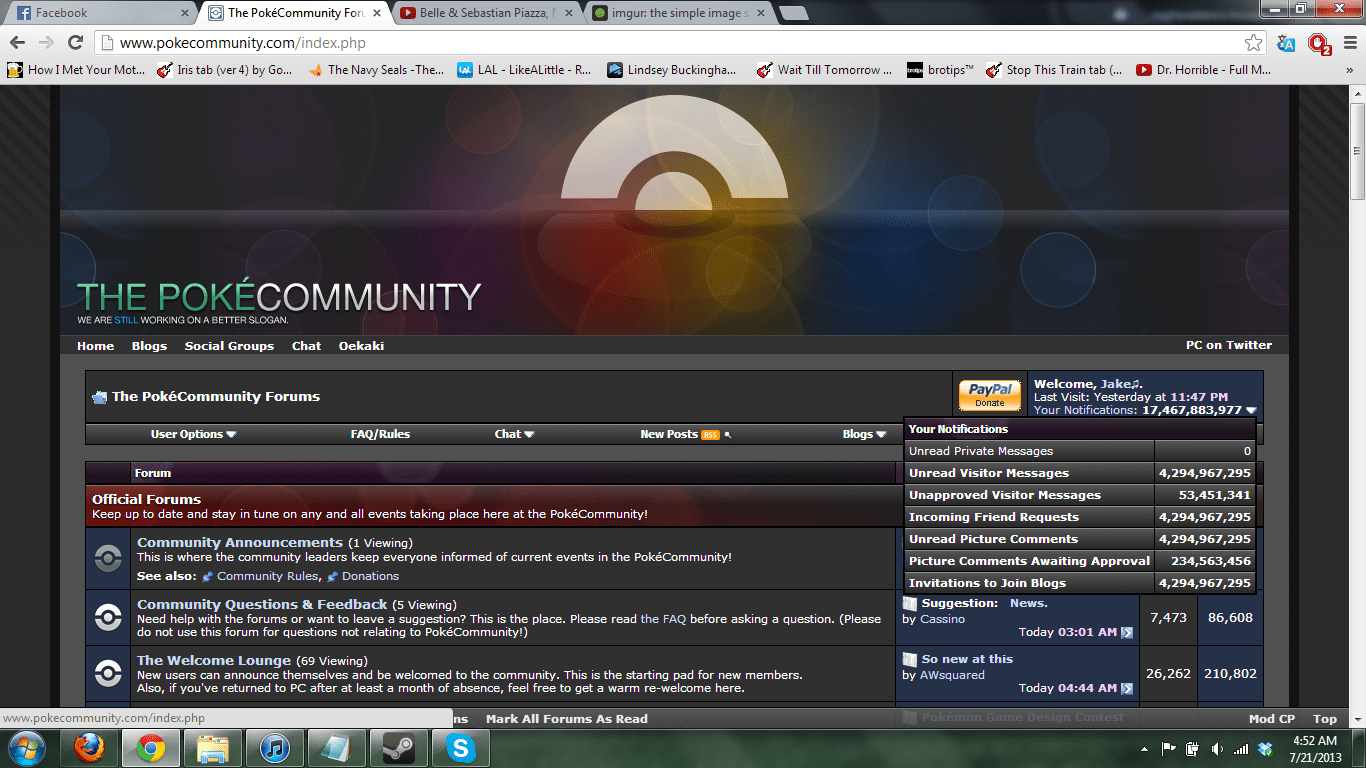The image size is (1366, 768).
Task: Go back to the previous page
Action: [x=17, y=43]
